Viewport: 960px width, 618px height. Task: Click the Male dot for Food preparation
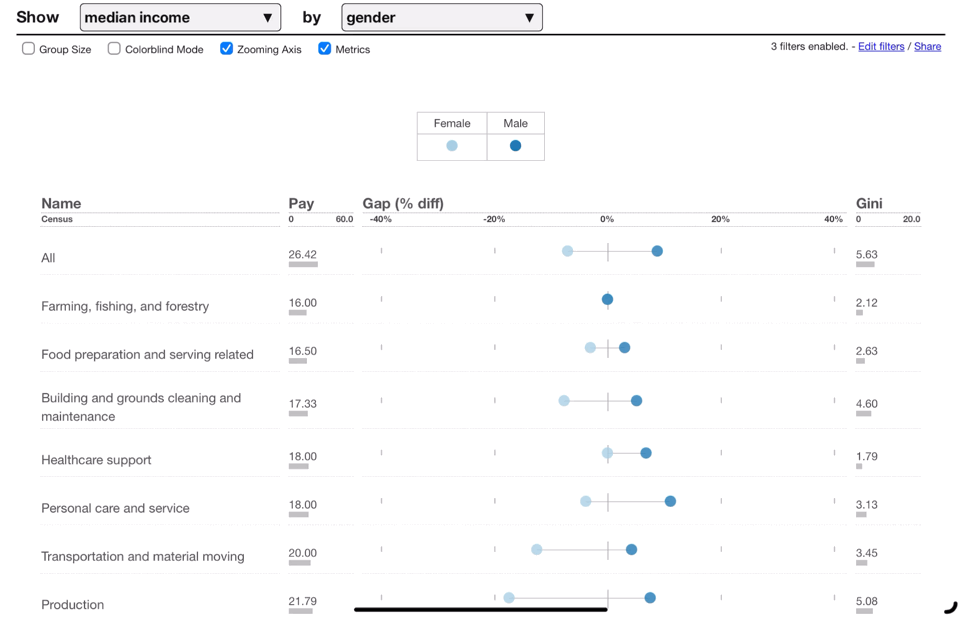[x=624, y=347]
